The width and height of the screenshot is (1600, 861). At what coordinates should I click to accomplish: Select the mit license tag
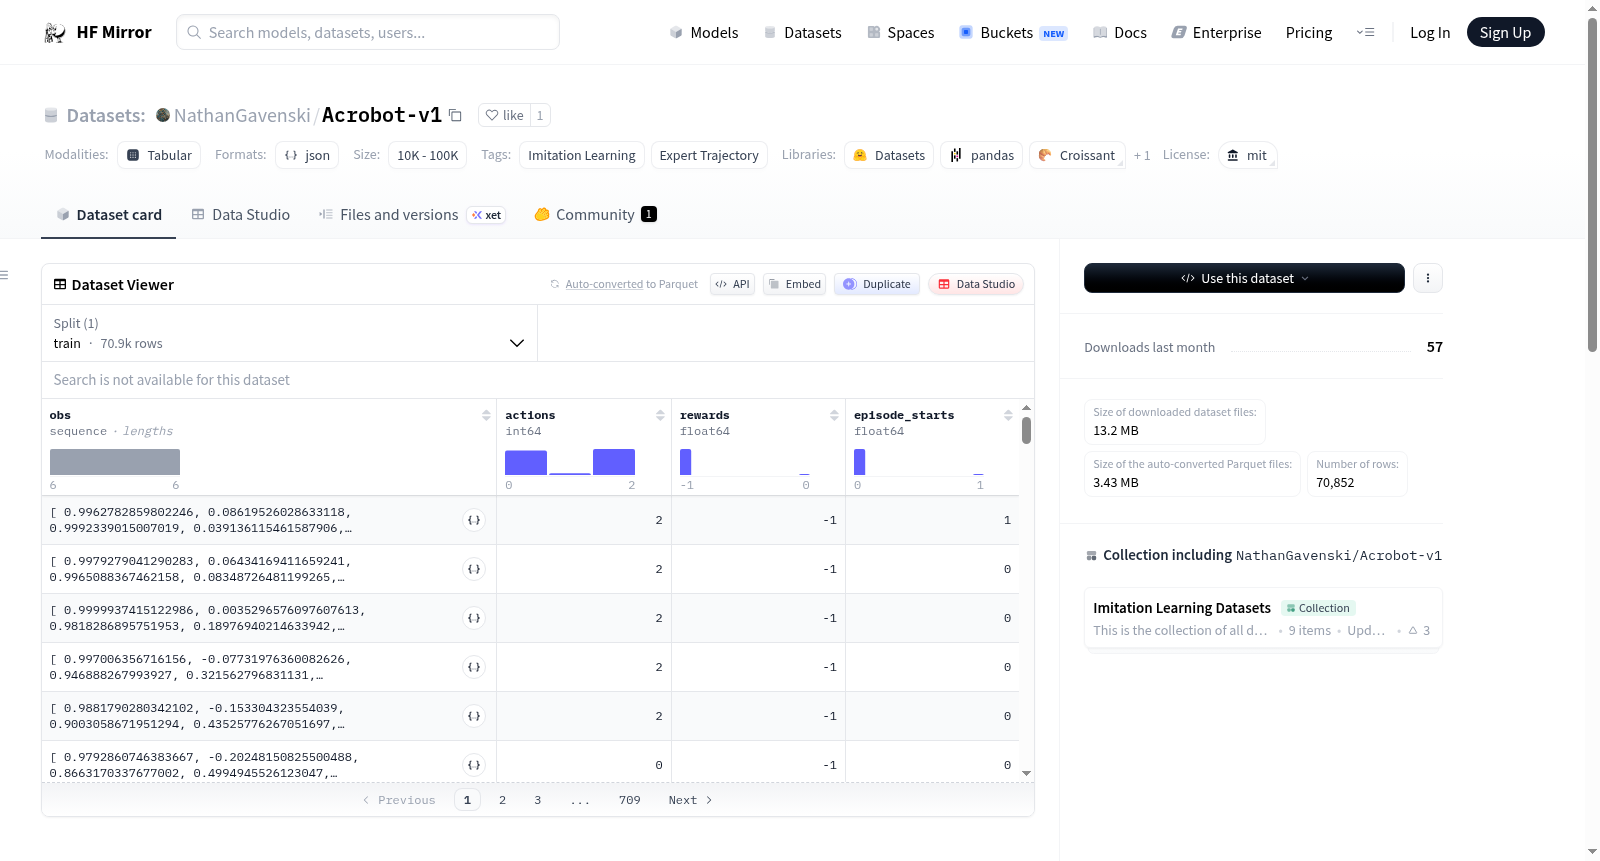pyautogui.click(x=1247, y=155)
